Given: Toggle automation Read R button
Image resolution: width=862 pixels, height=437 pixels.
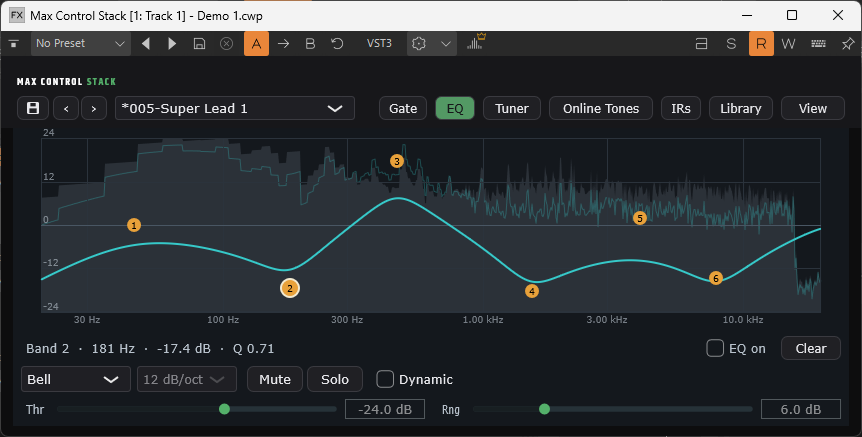Looking at the screenshot, I should 761,43.
